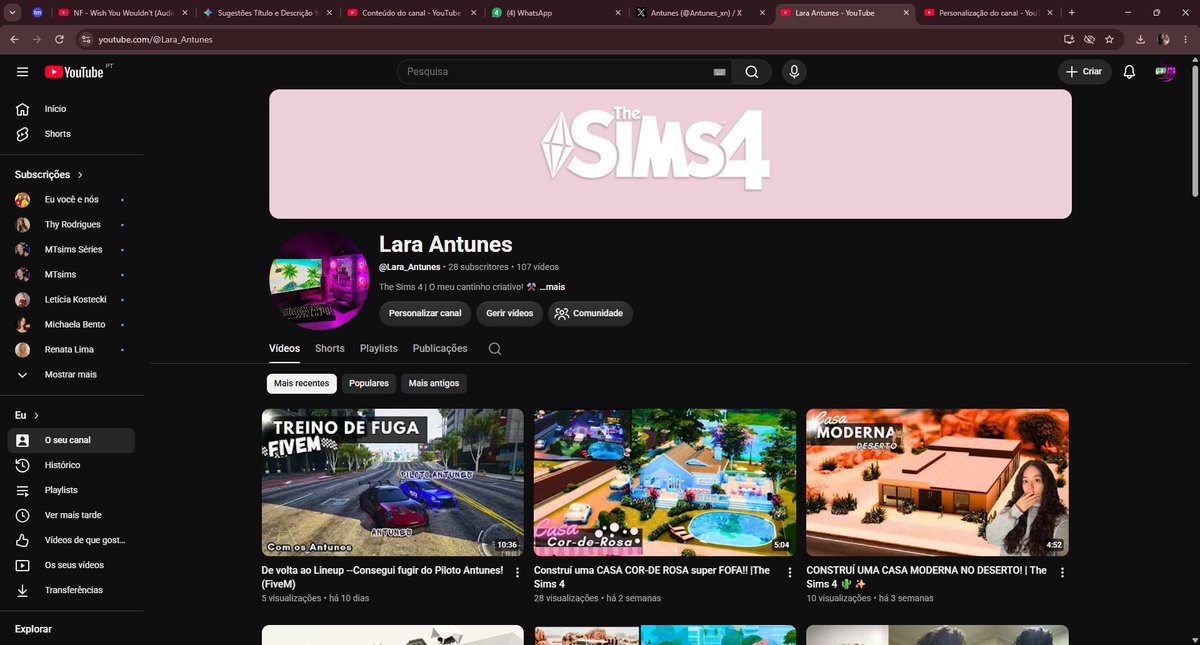1200x645 pixels.
Task: Open the on-screen keyboard icon in search
Action: [x=718, y=72]
